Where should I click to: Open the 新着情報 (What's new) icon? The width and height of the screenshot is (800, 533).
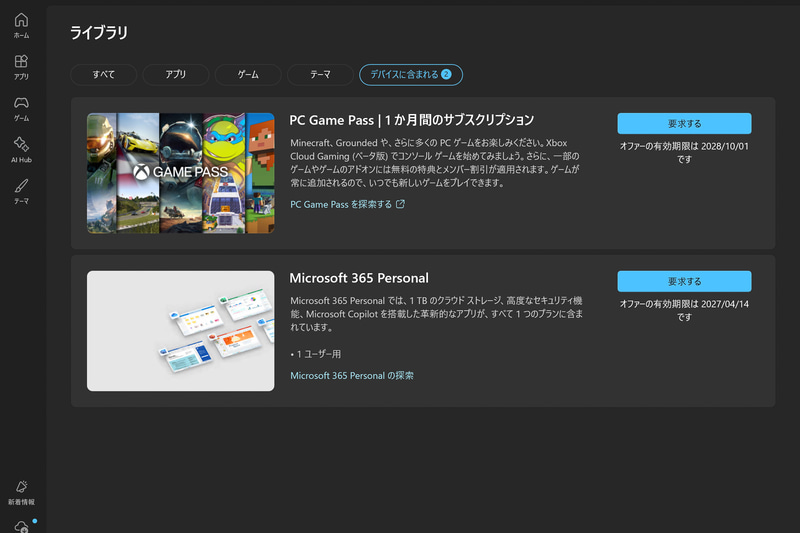tap(21, 492)
